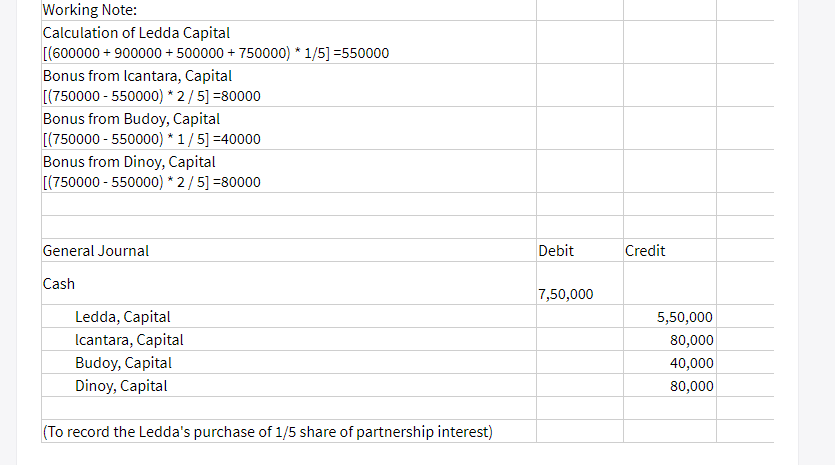Select the "Bonus from Icantara, Capital" cell

[137, 76]
